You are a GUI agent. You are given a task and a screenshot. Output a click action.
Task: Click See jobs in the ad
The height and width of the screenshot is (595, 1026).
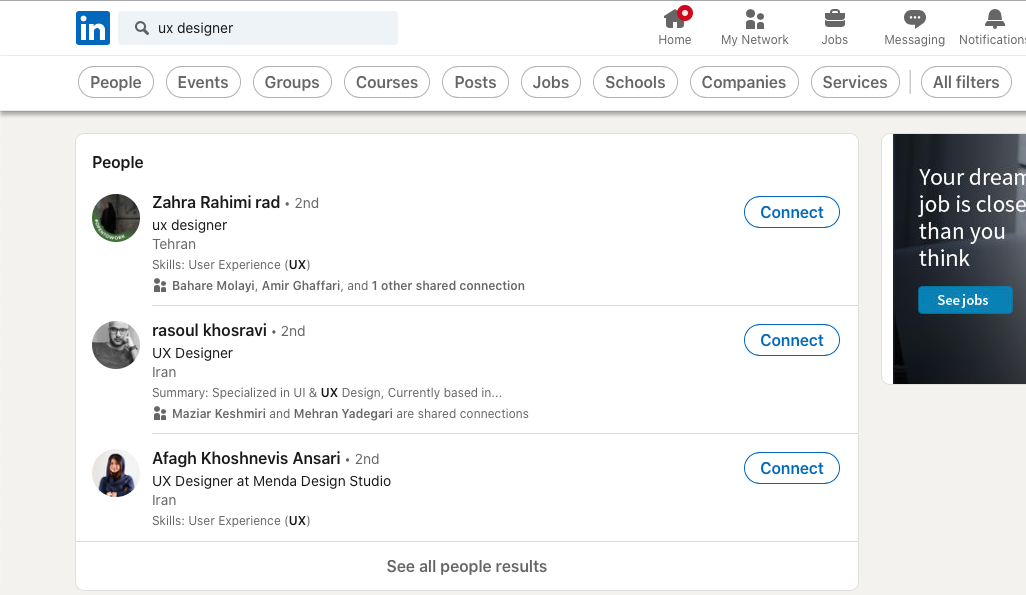[965, 300]
